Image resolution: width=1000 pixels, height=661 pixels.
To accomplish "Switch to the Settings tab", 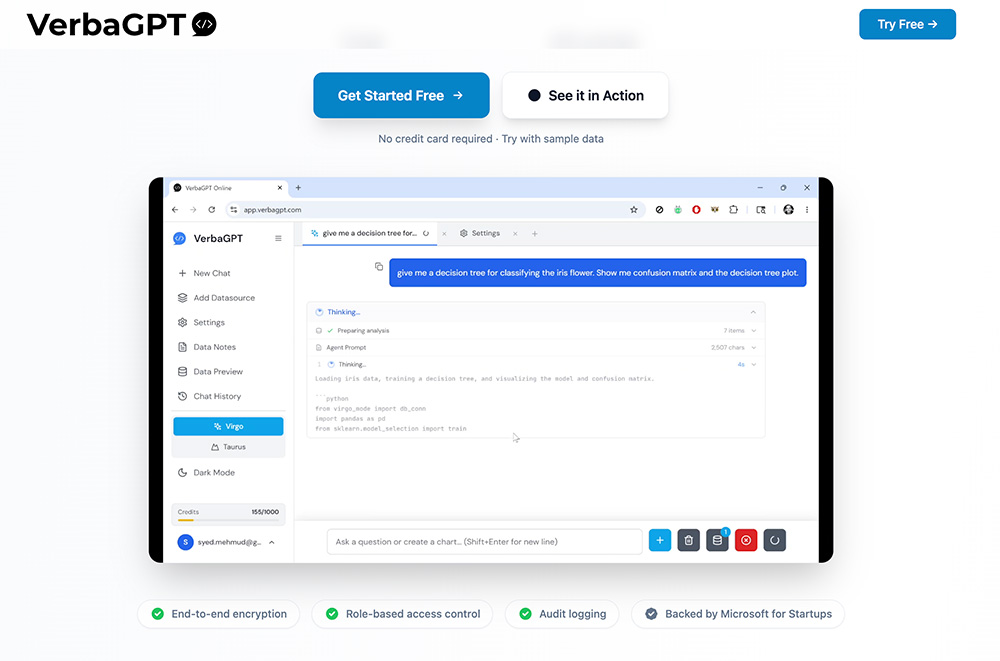I will [480, 234].
